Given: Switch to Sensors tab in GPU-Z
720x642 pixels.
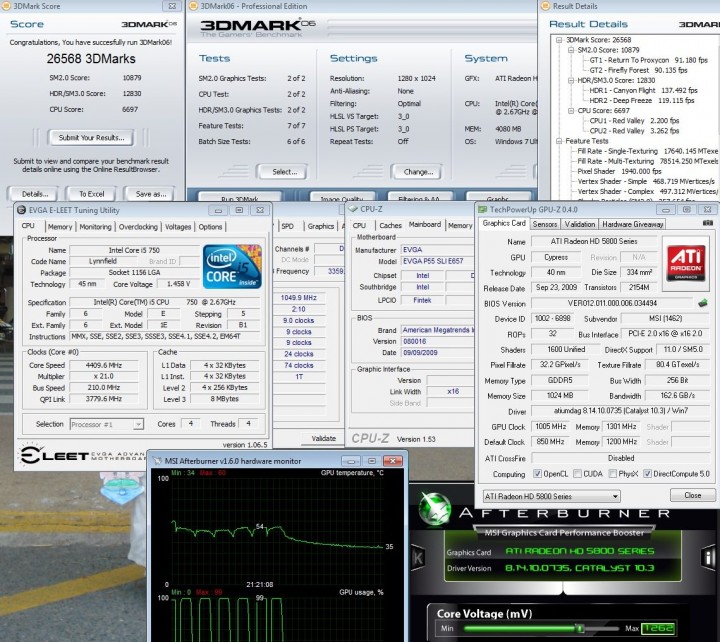Looking at the screenshot, I should (545, 224).
